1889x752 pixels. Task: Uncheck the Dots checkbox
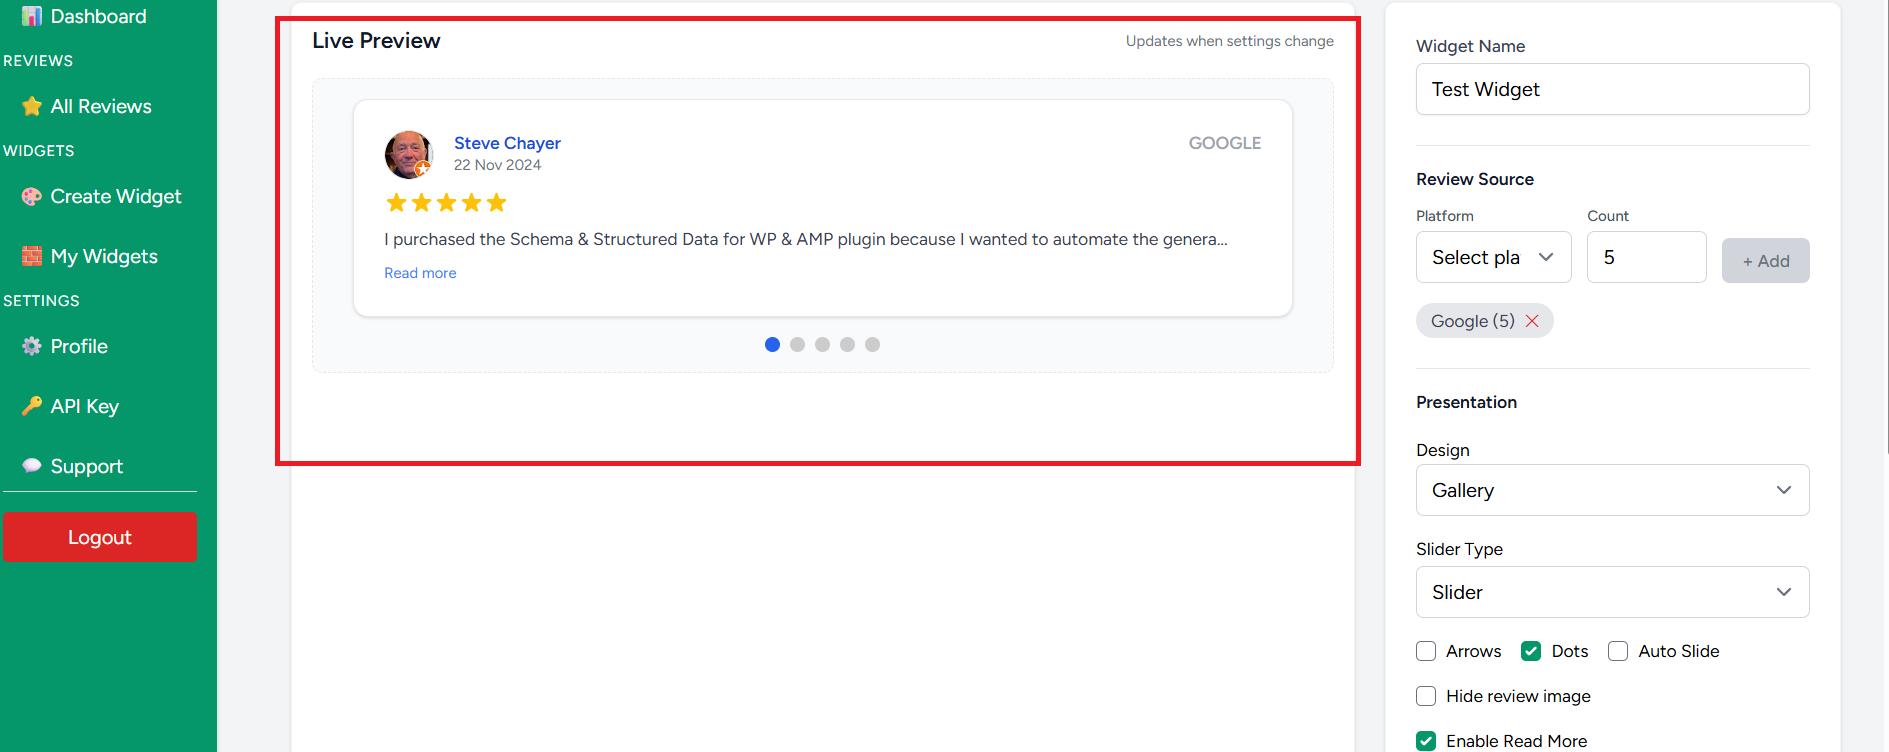pyautogui.click(x=1531, y=651)
